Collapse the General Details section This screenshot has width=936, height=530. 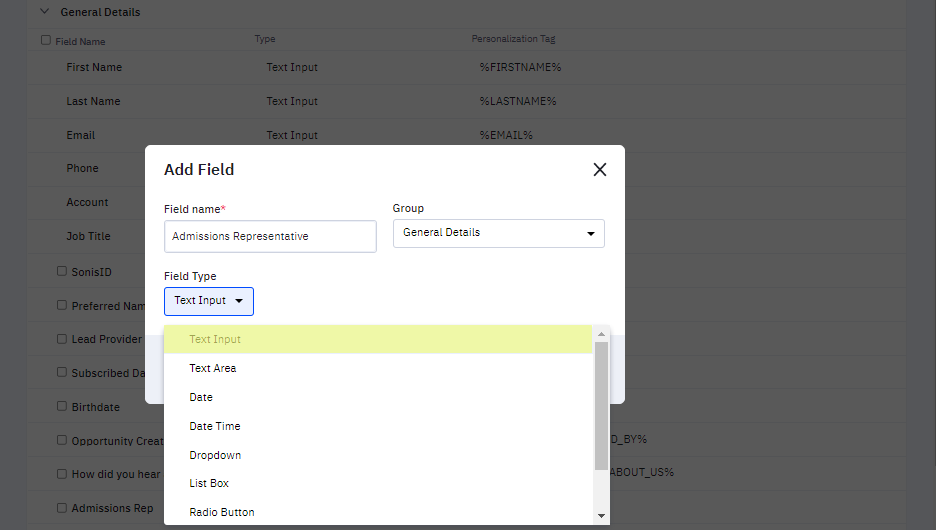coord(44,12)
